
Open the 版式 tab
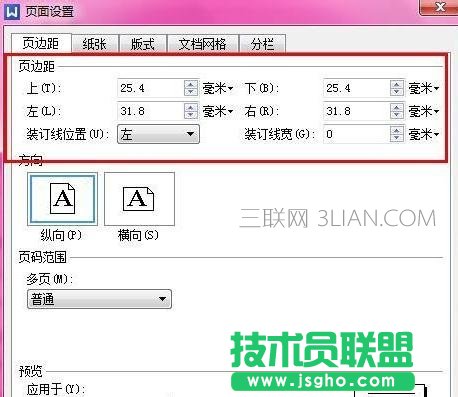click(x=143, y=44)
